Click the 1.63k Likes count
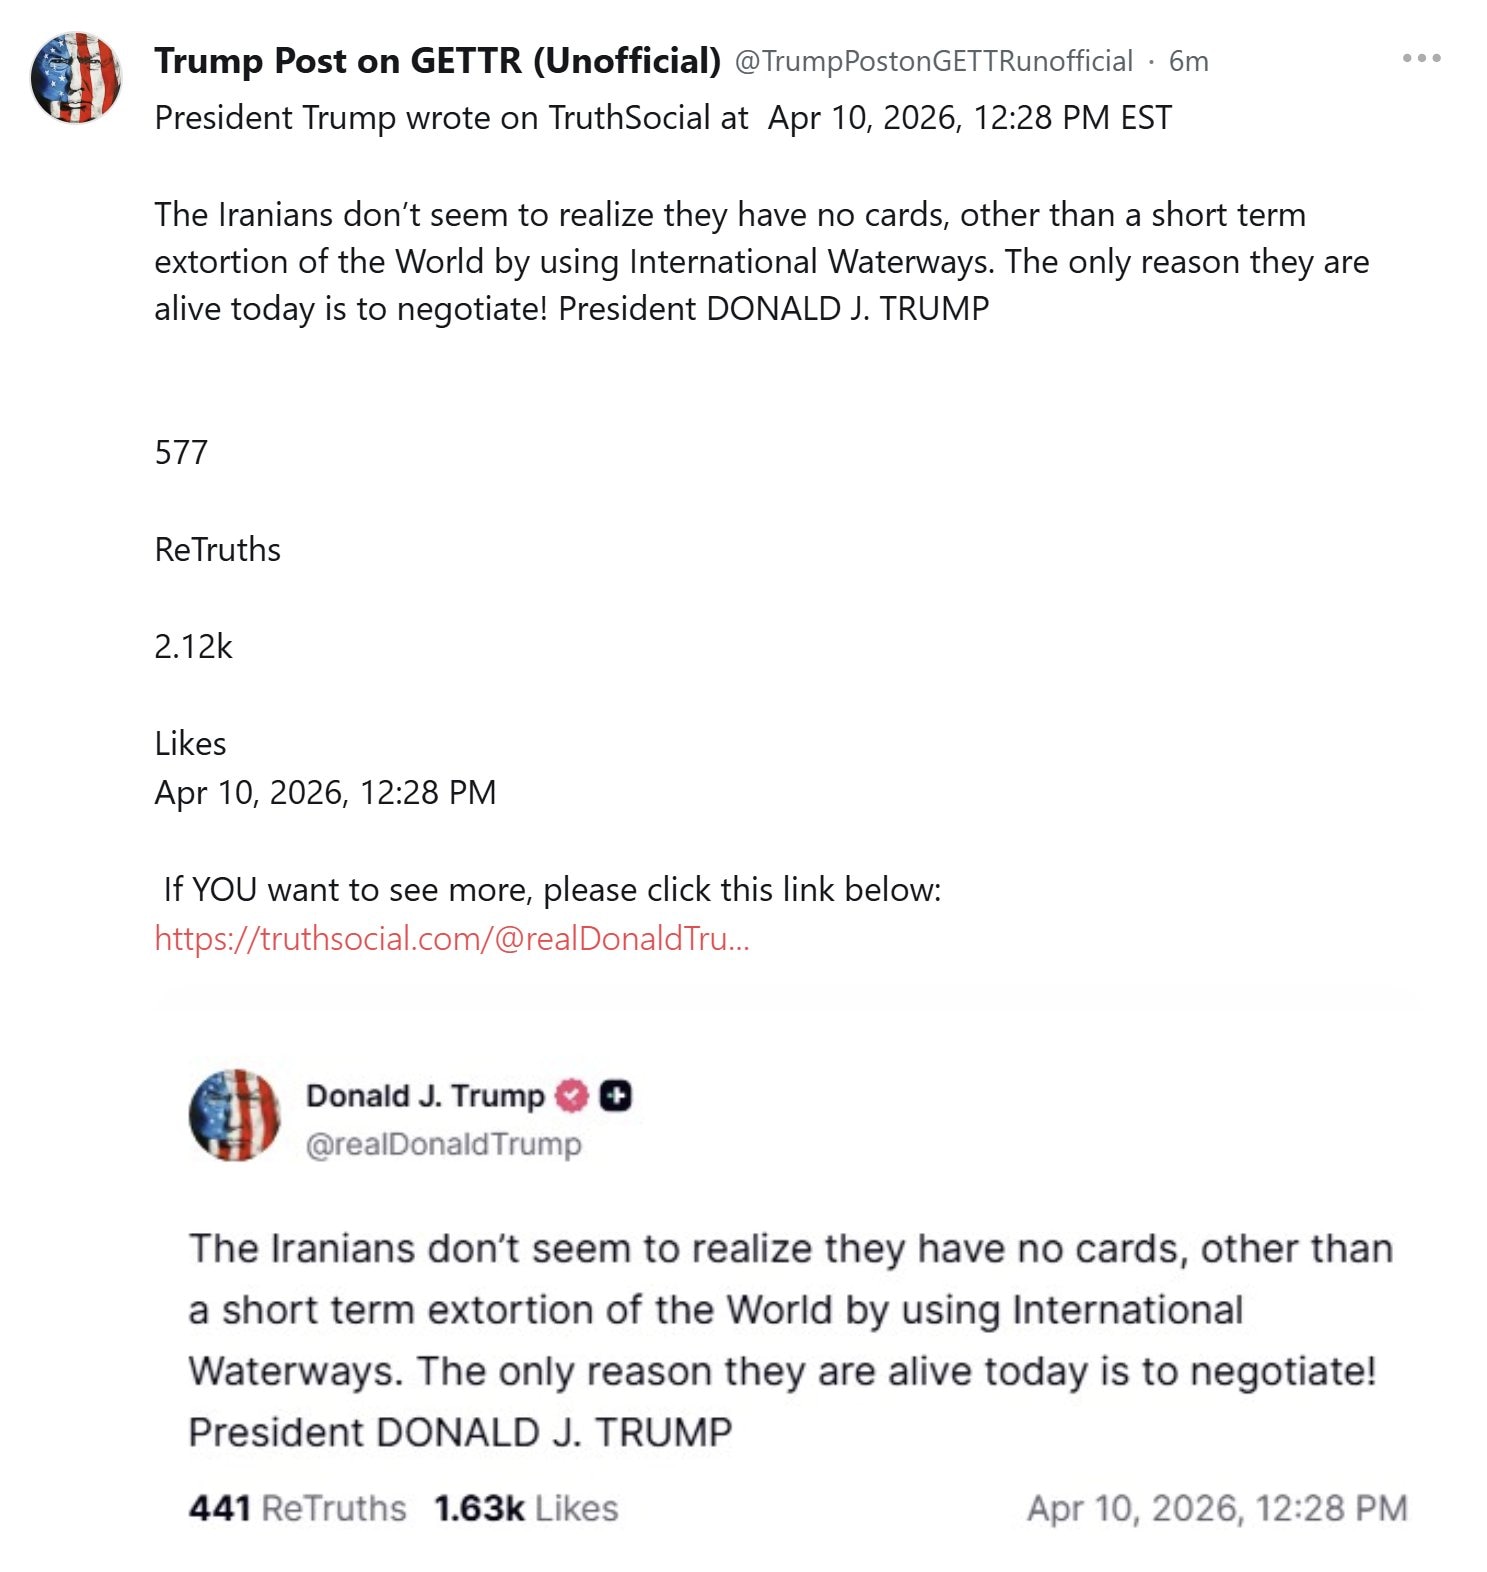1487x1572 pixels. point(526,1508)
